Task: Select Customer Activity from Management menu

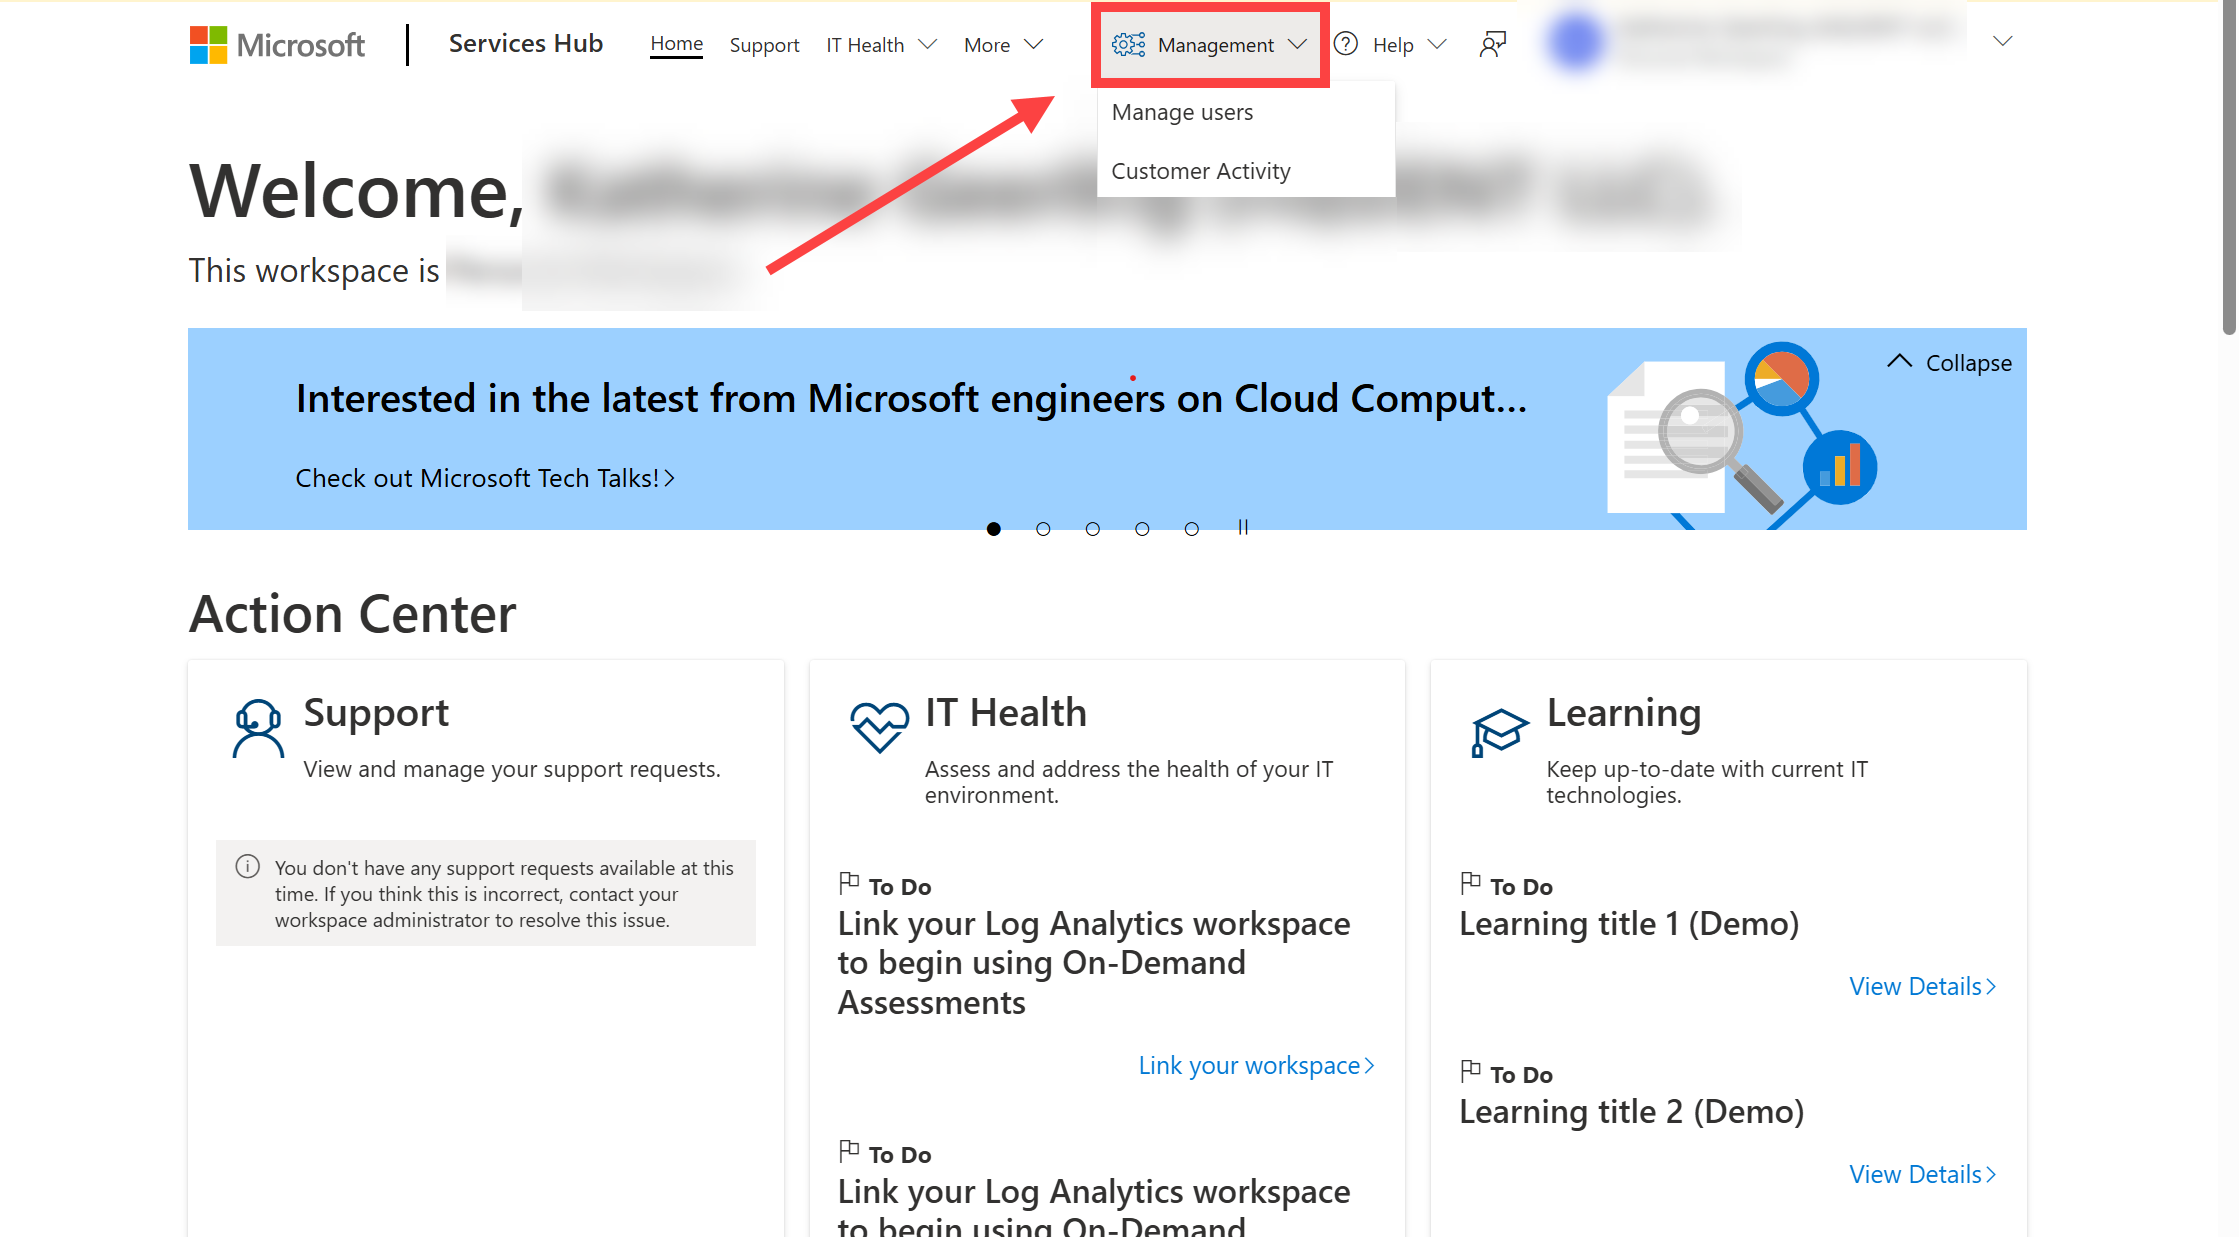Action: click(1202, 169)
